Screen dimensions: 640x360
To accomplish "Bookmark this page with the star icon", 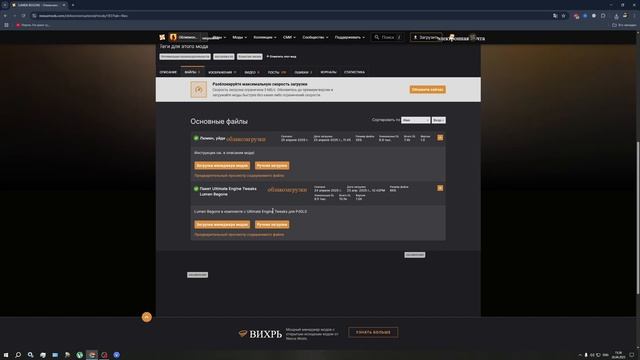I will click(564, 16).
